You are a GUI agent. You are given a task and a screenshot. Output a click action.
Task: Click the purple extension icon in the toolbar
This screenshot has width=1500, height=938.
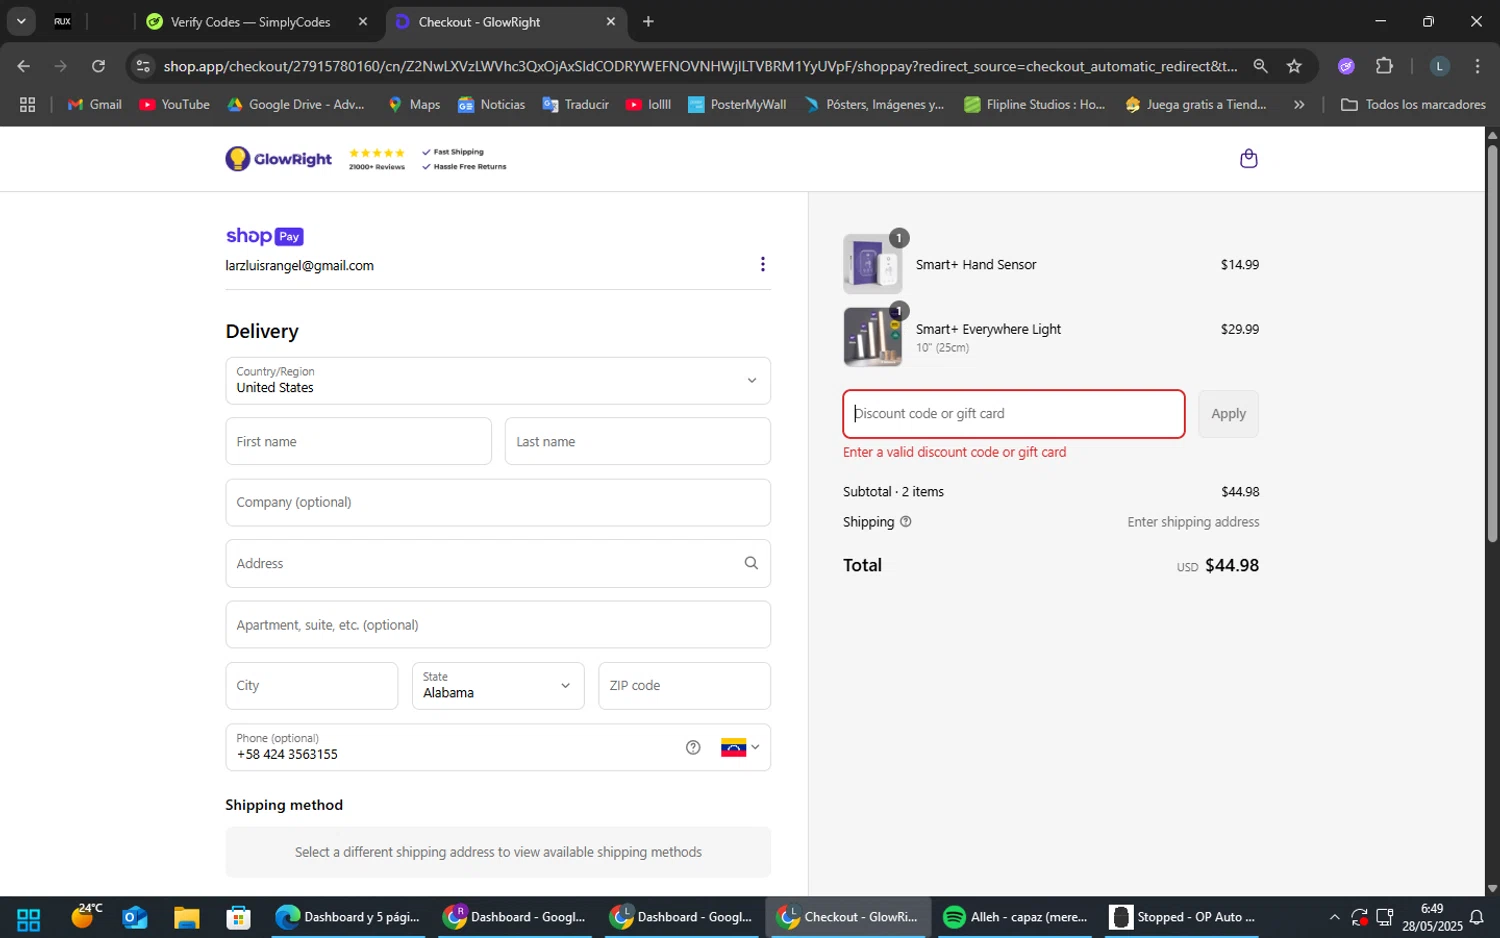(1346, 66)
